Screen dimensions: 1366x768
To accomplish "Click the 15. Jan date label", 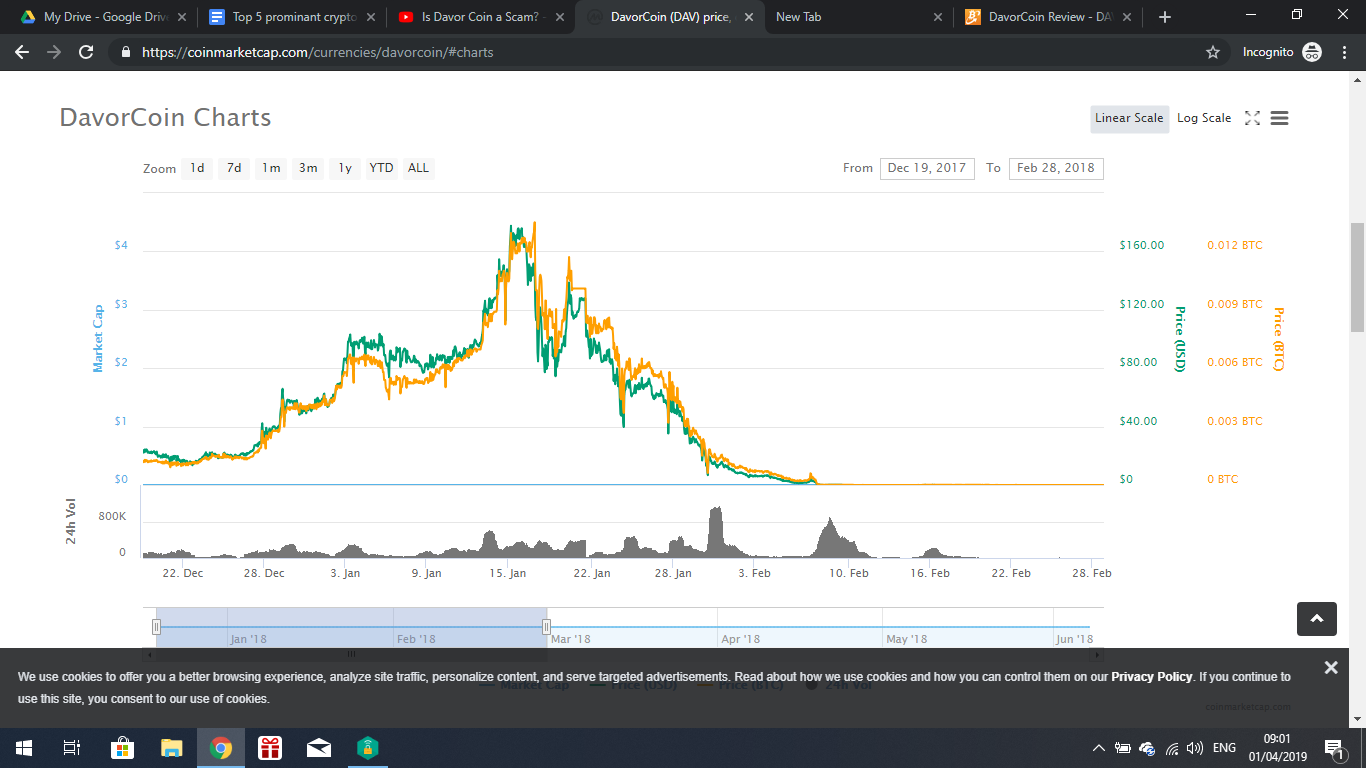I will point(507,573).
